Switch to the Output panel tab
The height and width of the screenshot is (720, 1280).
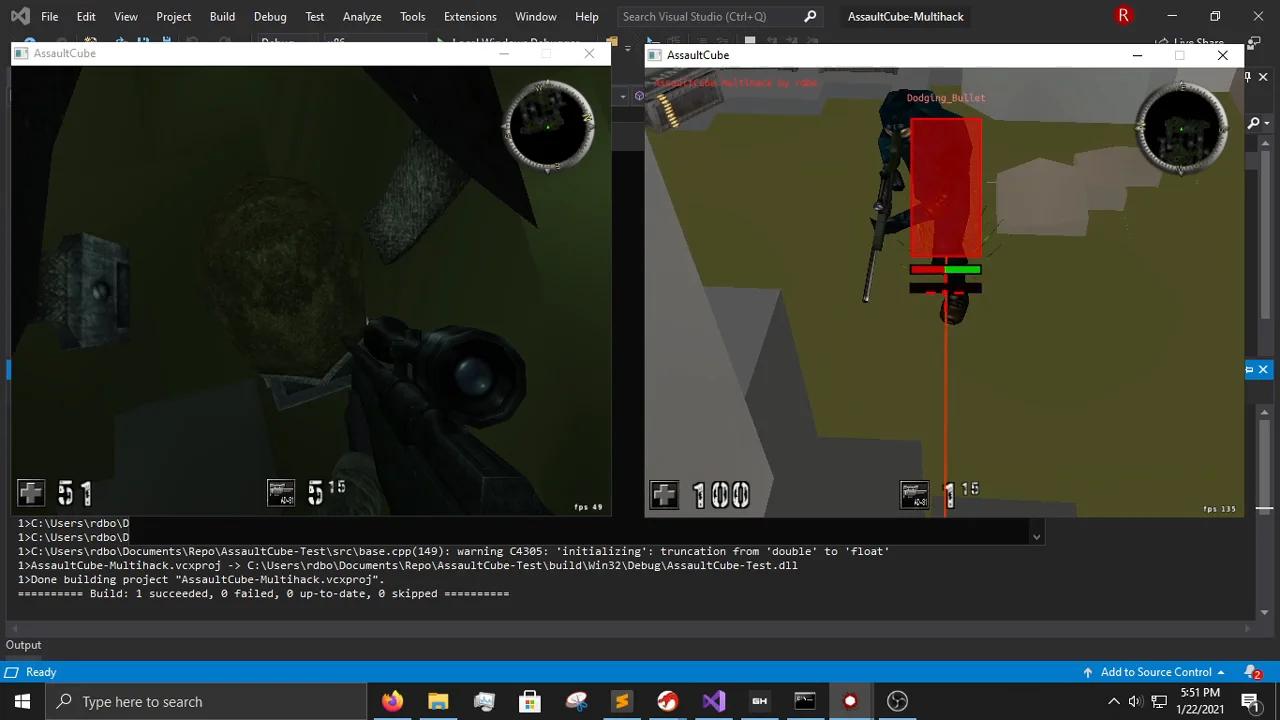pos(24,645)
